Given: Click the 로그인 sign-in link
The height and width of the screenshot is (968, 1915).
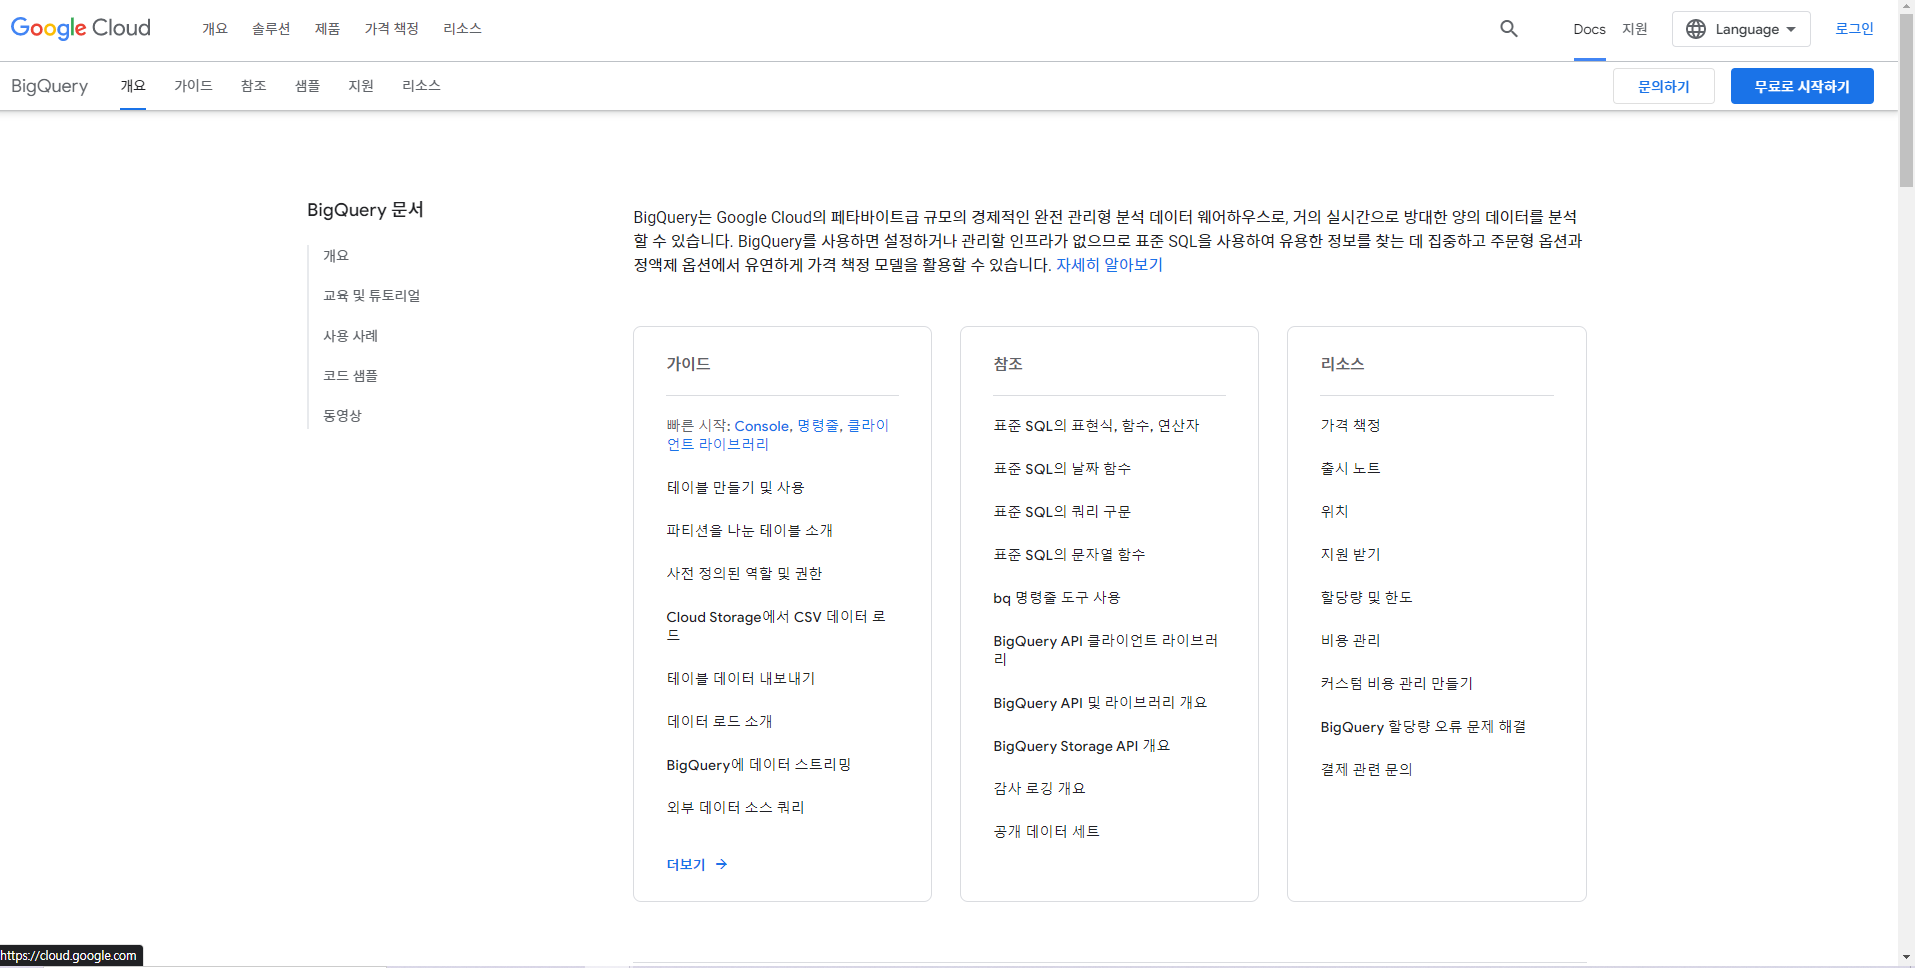Looking at the screenshot, I should 1854,29.
